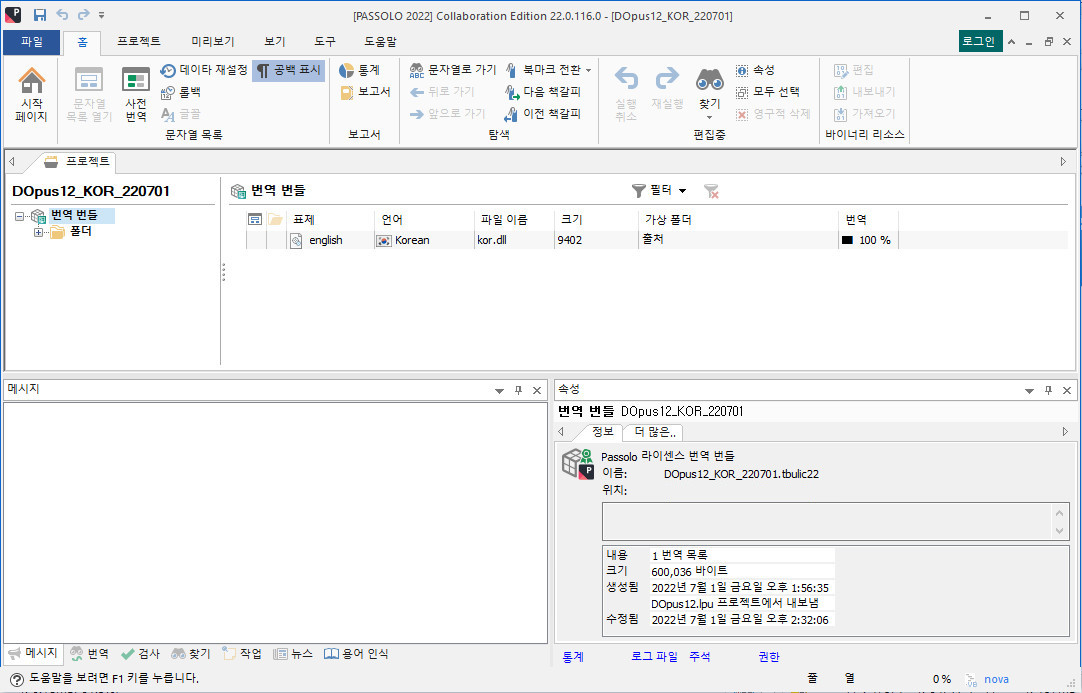Open 북마크 전환 dropdown arrow
Viewport: 1082px width, 693px height.
pyautogui.click(x=589, y=70)
